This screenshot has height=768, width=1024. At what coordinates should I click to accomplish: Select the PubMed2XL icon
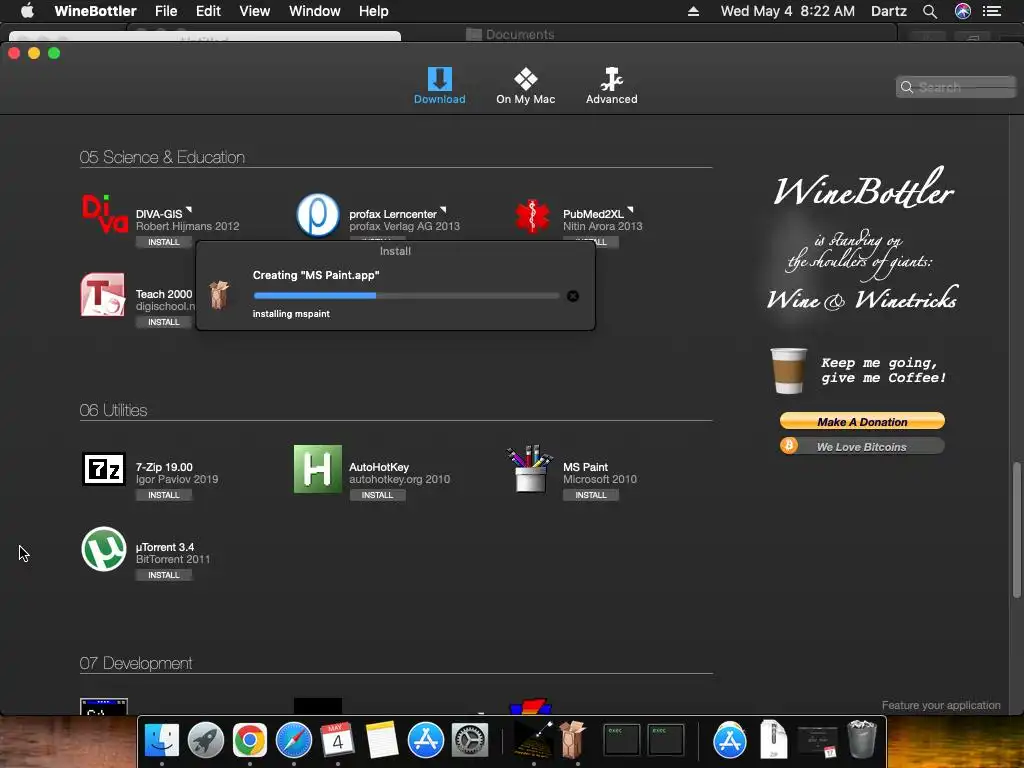pos(532,216)
